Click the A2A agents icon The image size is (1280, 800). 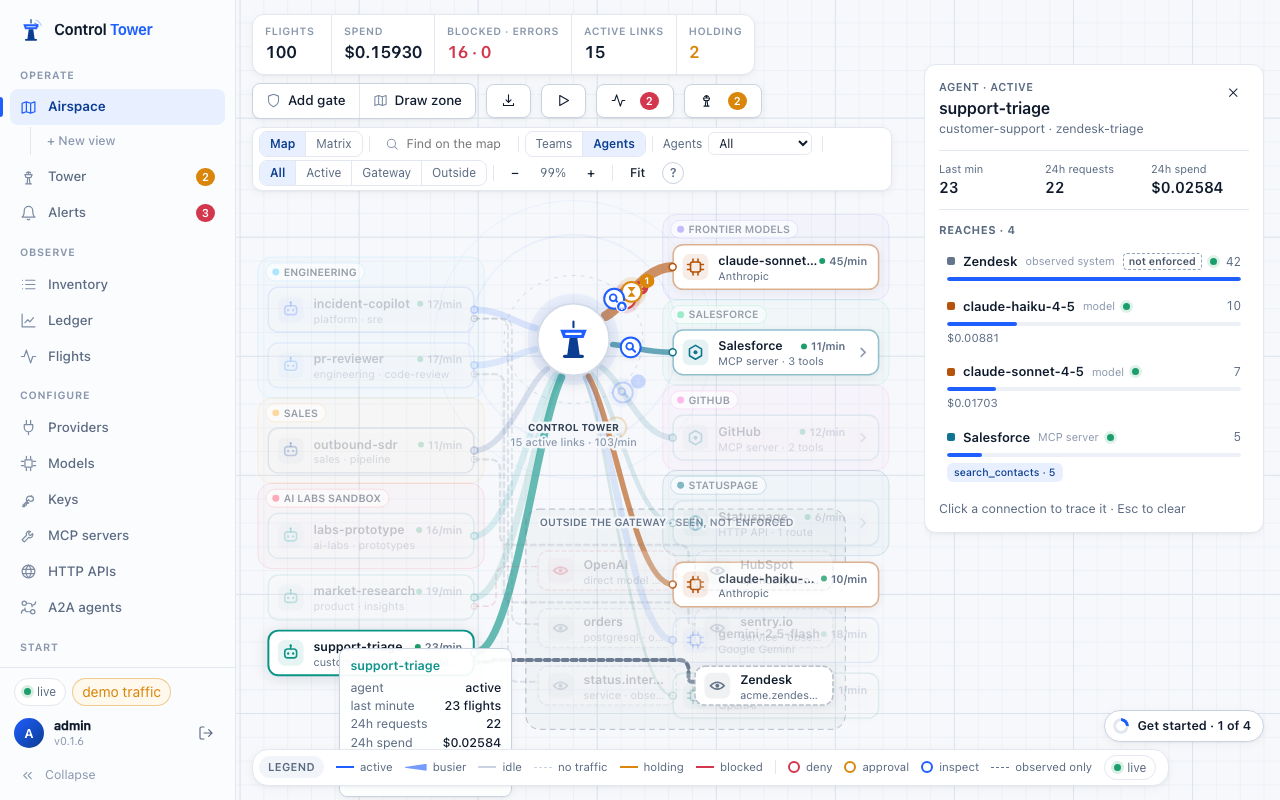(29, 608)
